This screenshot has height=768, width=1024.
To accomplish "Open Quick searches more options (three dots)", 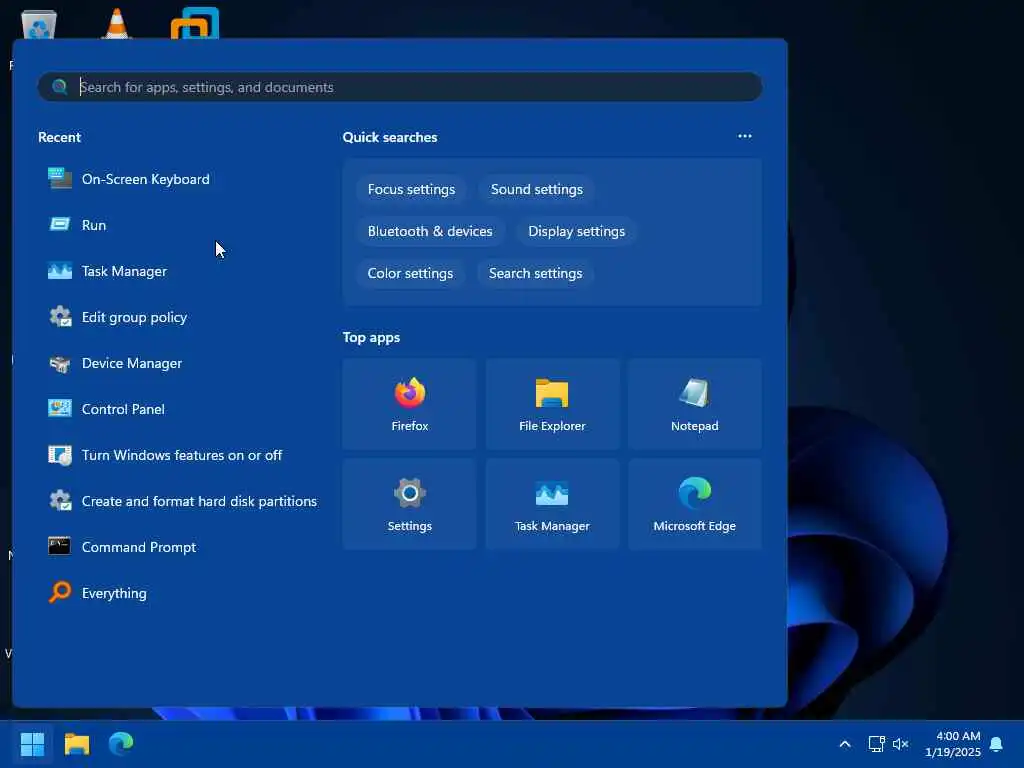I will click(x=744, y=136).
